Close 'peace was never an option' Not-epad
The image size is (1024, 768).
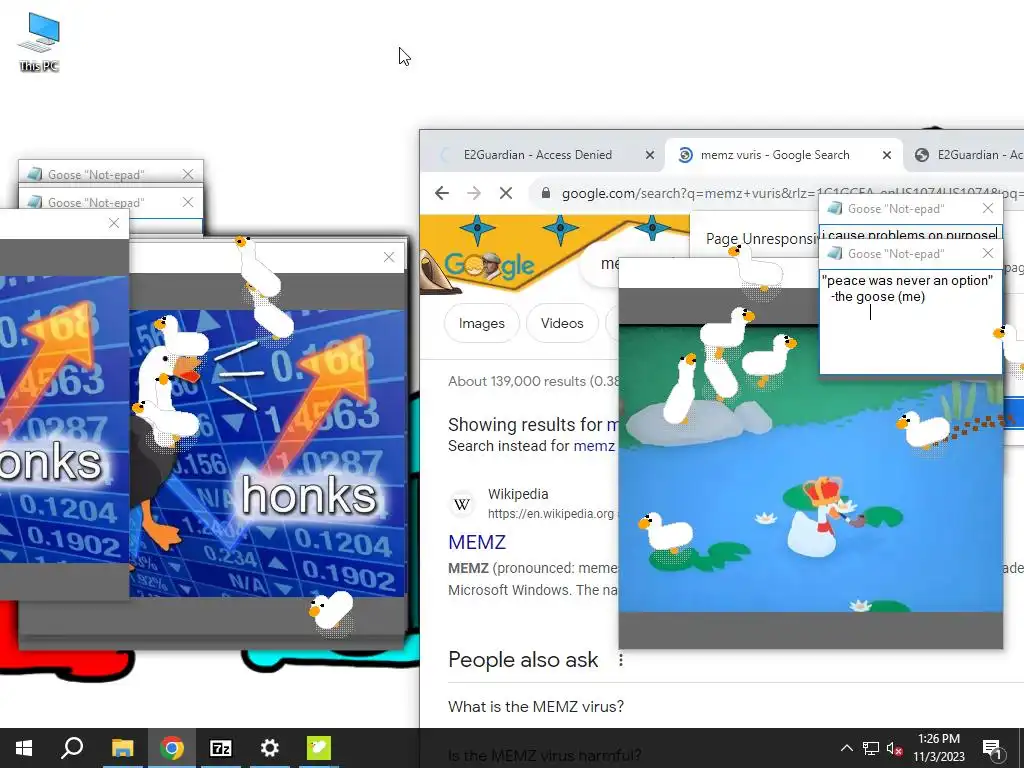point(988,253)
